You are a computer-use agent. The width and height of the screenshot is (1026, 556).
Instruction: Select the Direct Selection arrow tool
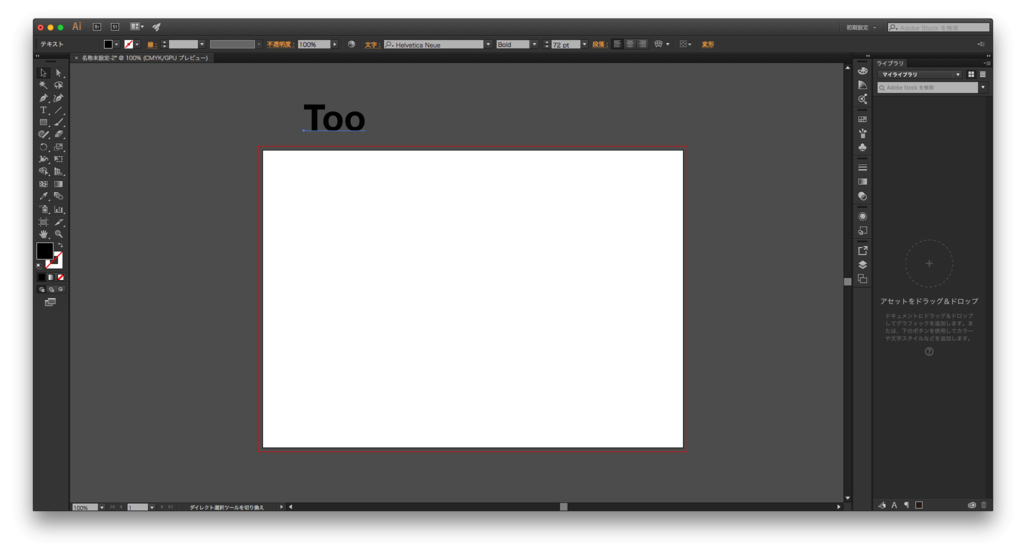pos(59,73)
